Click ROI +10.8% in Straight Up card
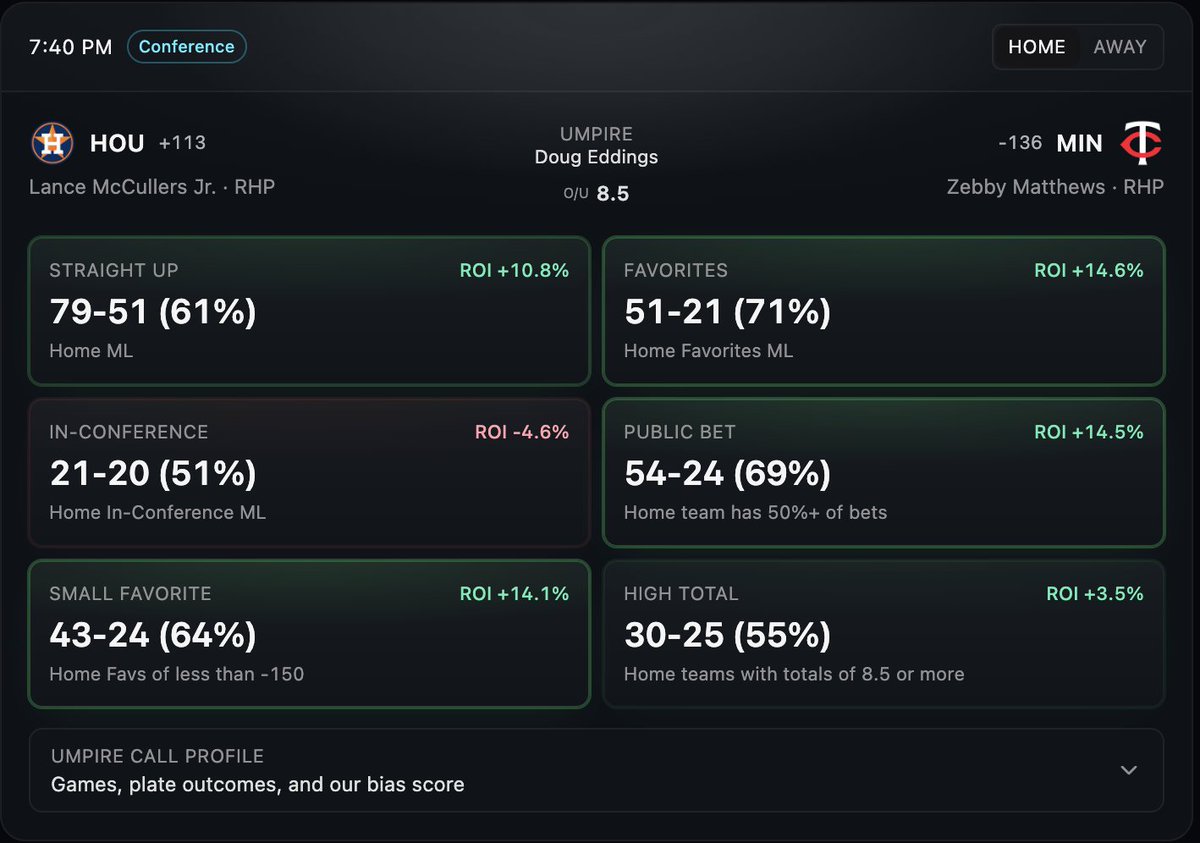Image resolution: width=1200 pixels, height=843 pixels. click(x=514, y=271)
